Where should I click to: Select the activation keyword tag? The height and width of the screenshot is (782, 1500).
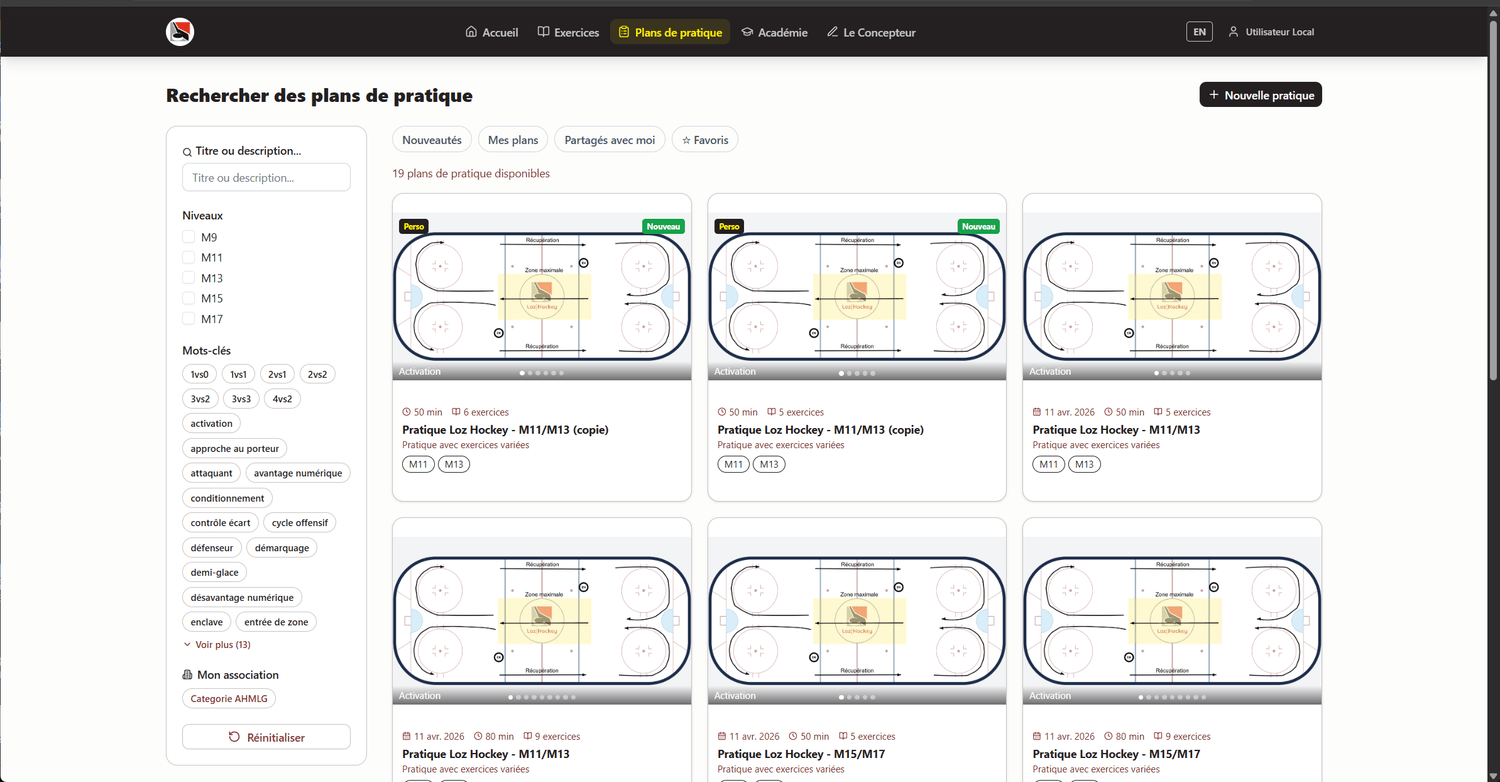point(211,424)
